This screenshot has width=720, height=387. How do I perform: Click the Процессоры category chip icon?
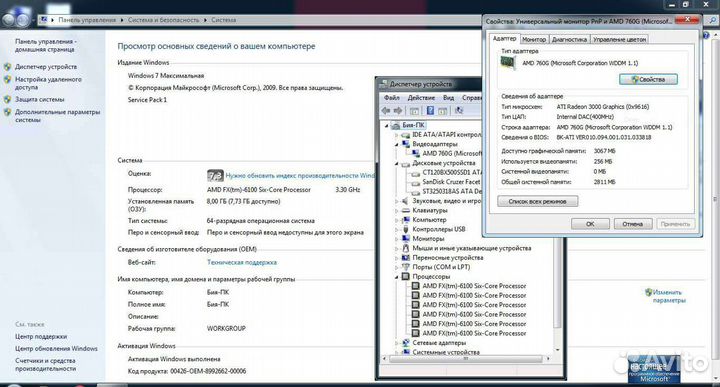(x=405, y=276)
